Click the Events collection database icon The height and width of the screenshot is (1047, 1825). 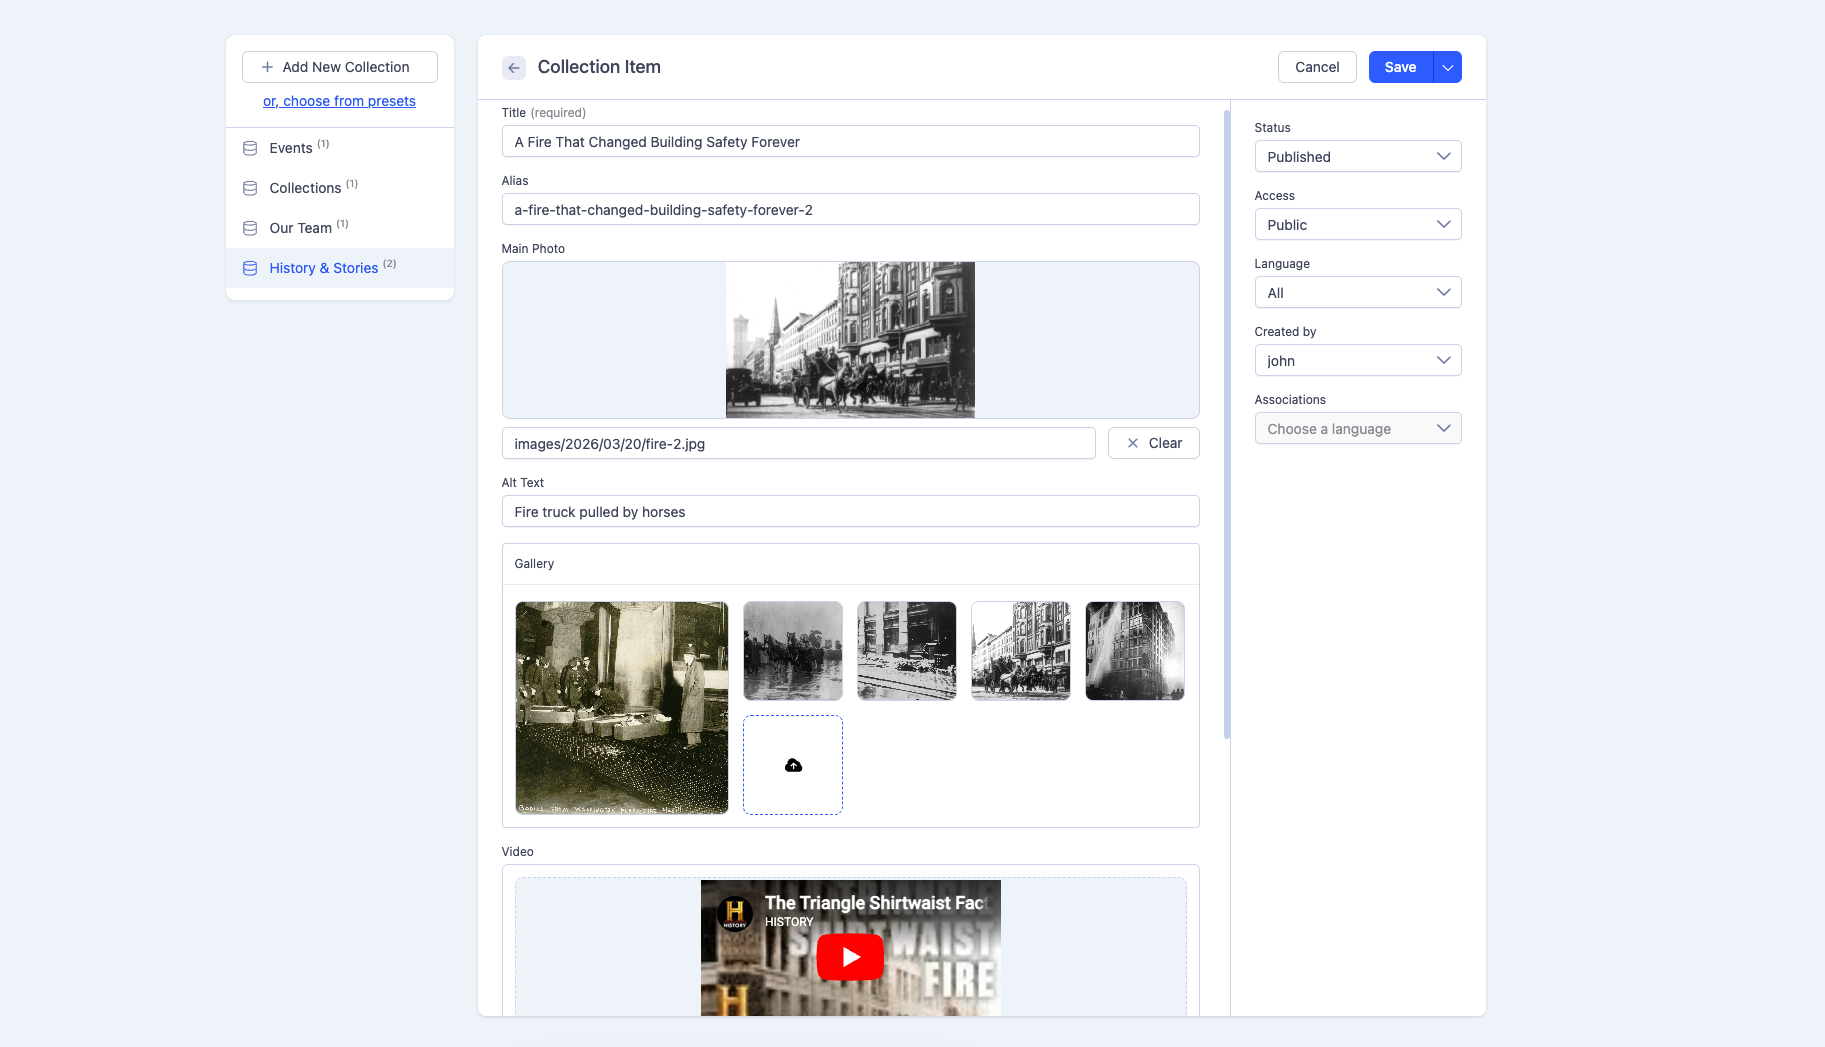click(x=250, y=148)
